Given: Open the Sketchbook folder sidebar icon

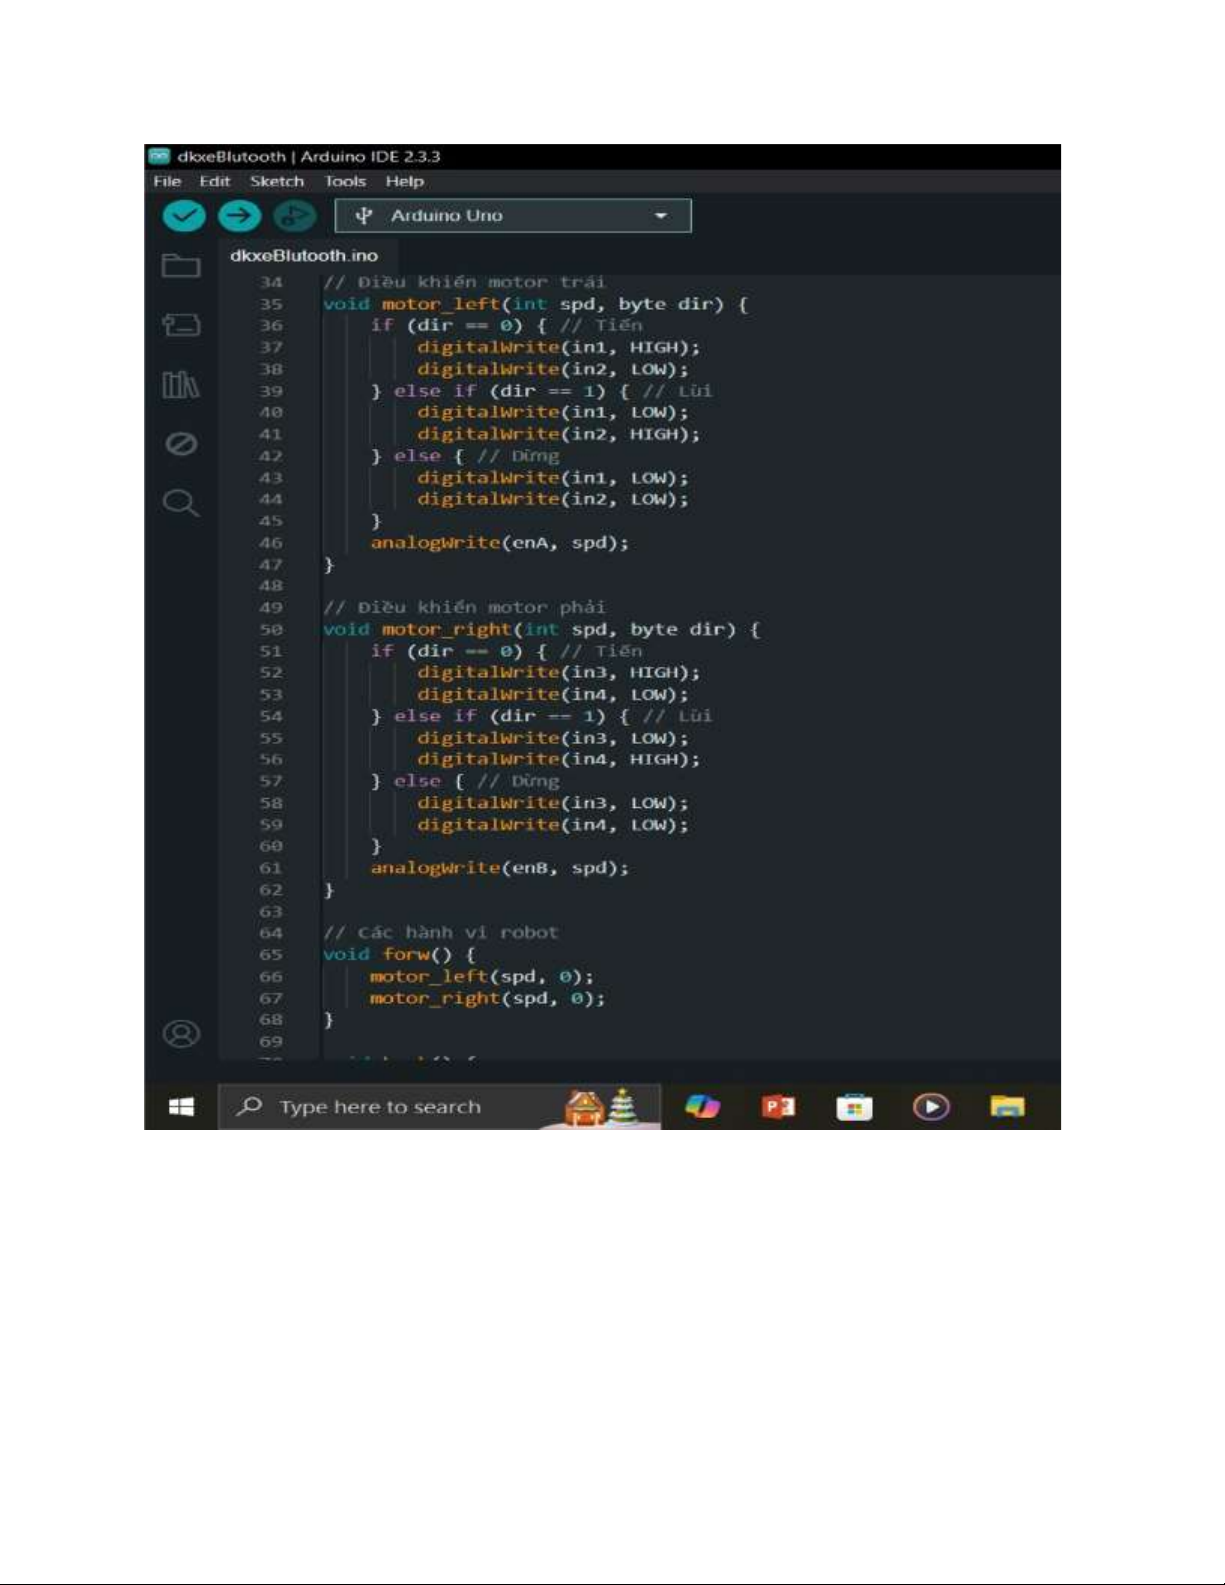Looking at the screenshot, I should [x=181, y=266].
